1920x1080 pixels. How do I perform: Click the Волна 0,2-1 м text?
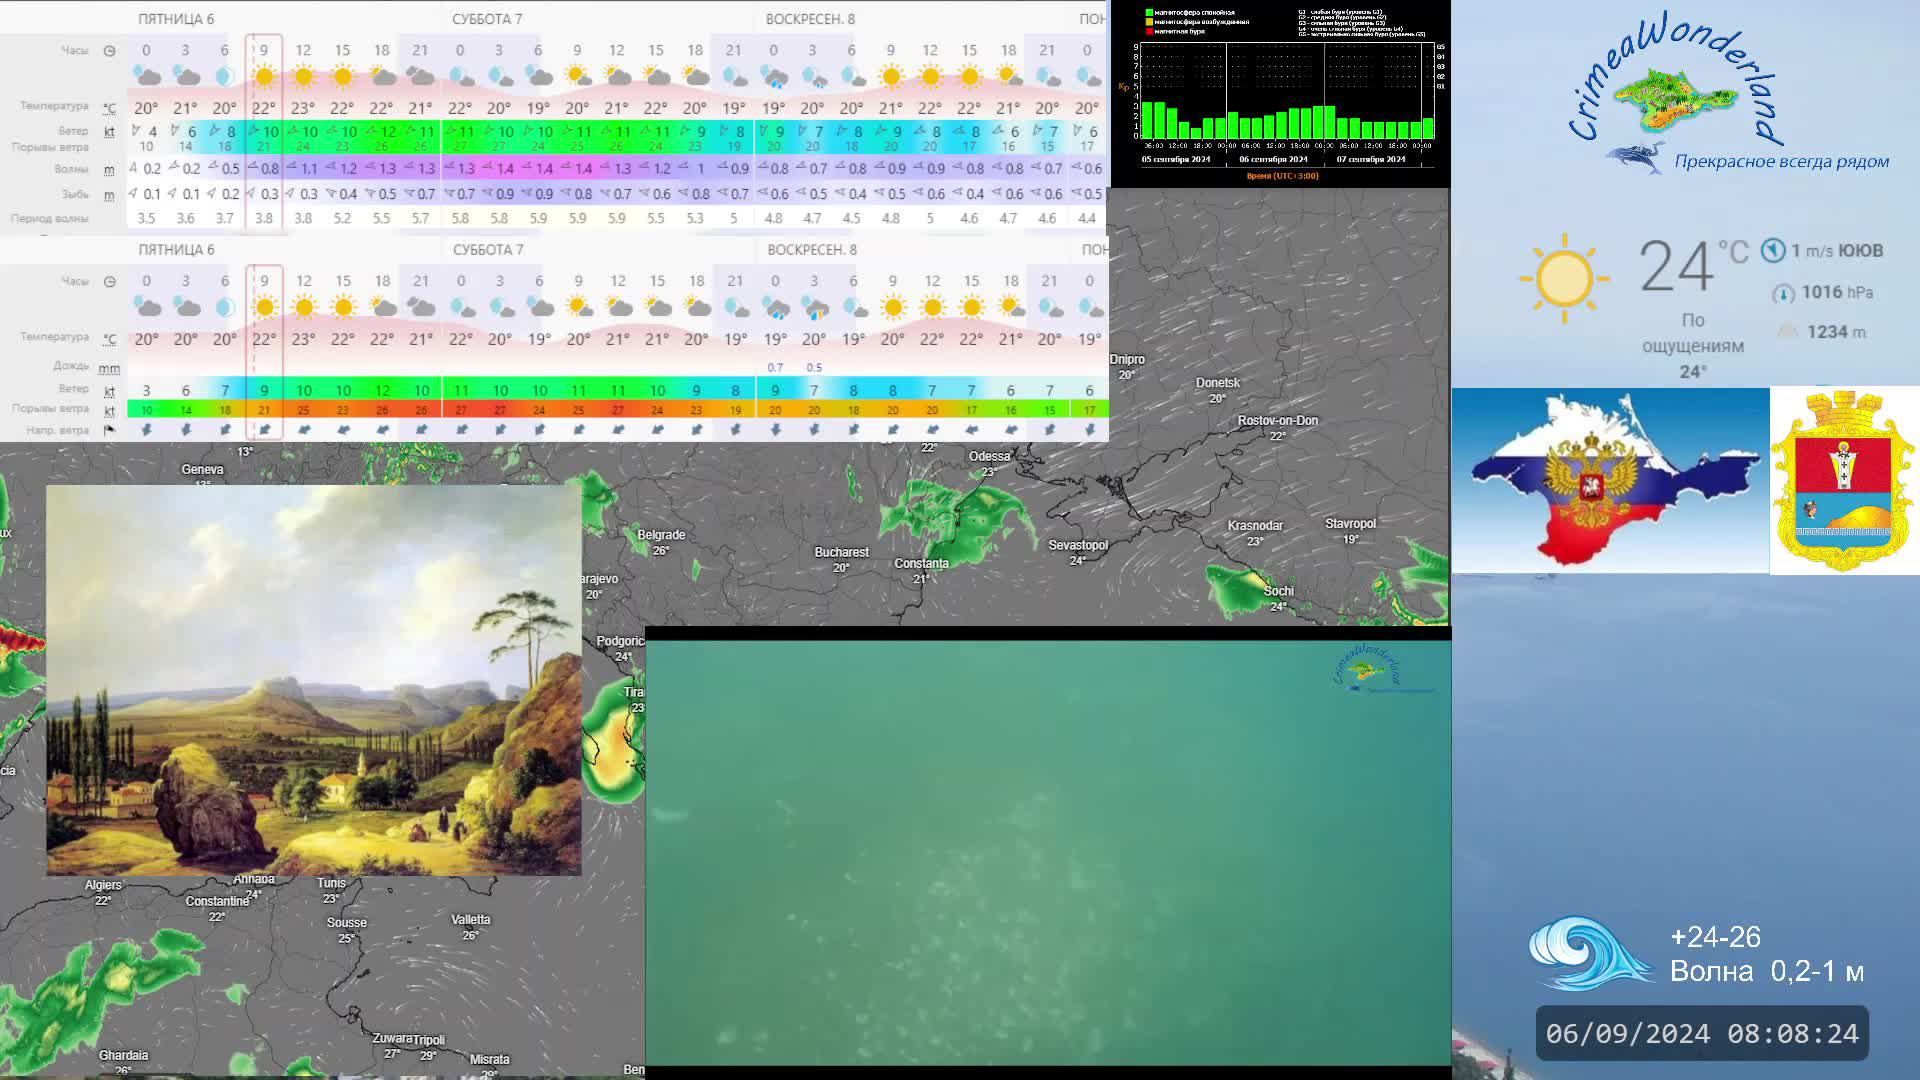1767,971
